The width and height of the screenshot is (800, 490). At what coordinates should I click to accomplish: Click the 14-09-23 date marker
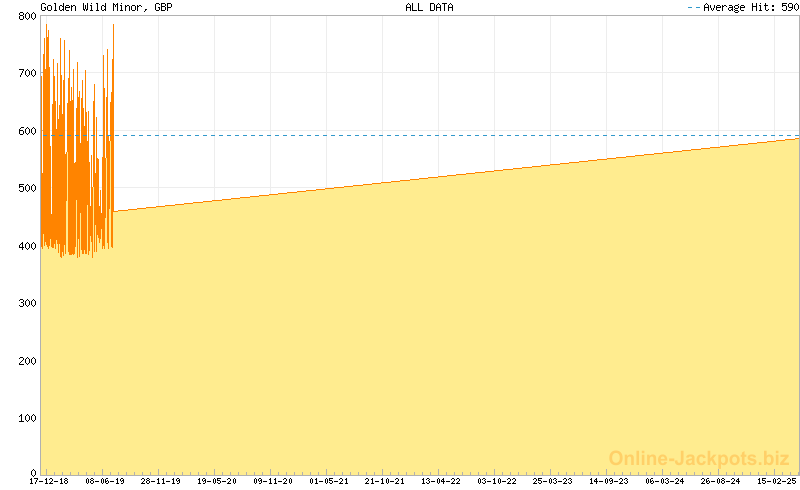[609, 481]
